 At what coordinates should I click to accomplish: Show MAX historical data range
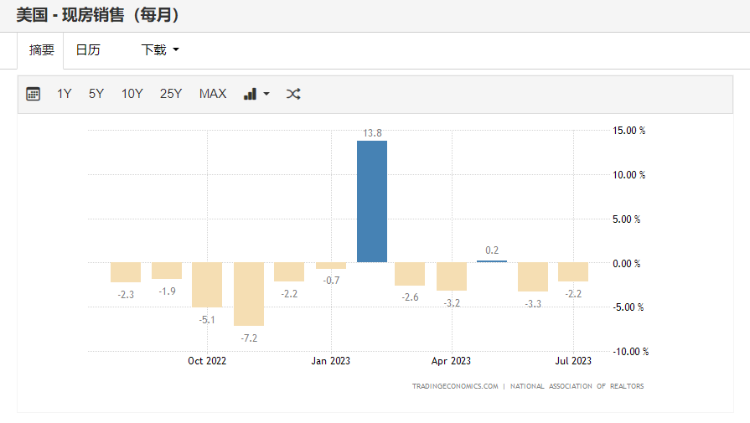click(213, 94)
